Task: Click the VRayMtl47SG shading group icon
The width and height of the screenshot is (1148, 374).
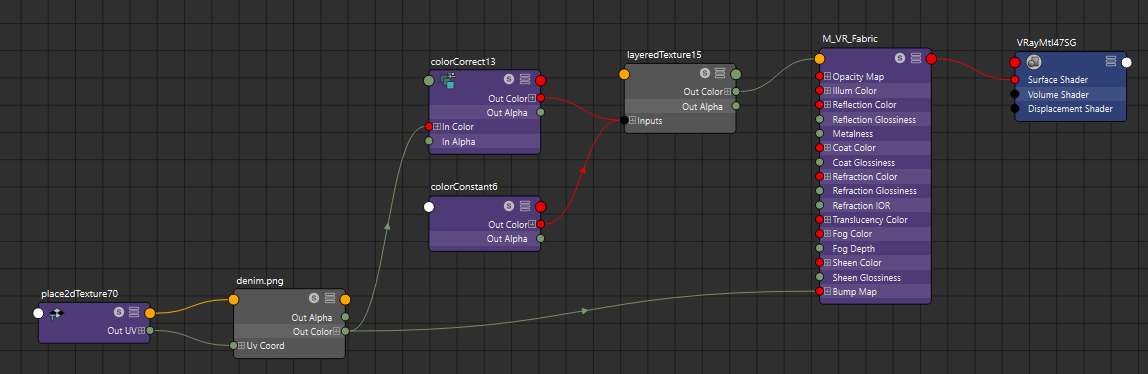Action: point(1034,61)
